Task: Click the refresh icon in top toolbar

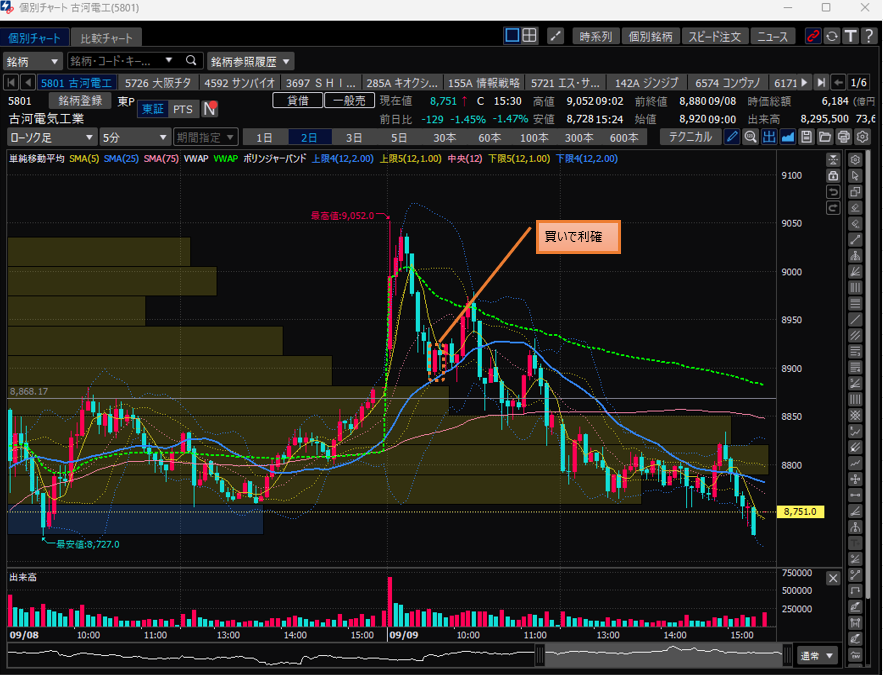Action: coord(831,36)
